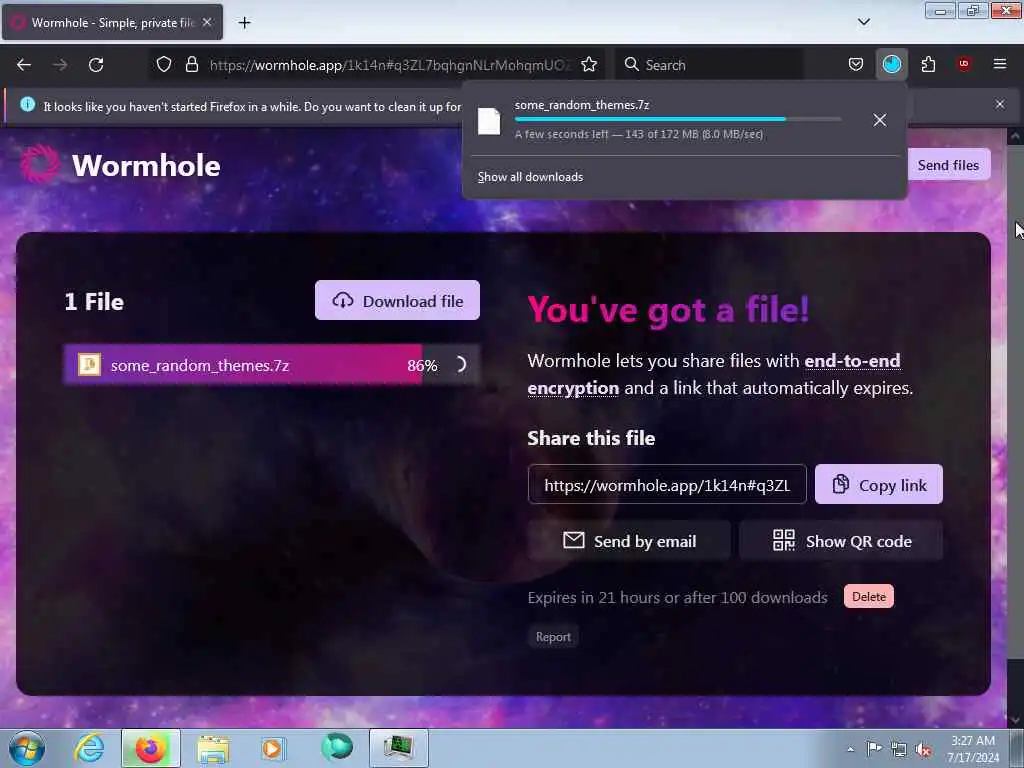The image size is (1024, 768).
Task: Click the network tray icon
Action: (x=899, y=750)
